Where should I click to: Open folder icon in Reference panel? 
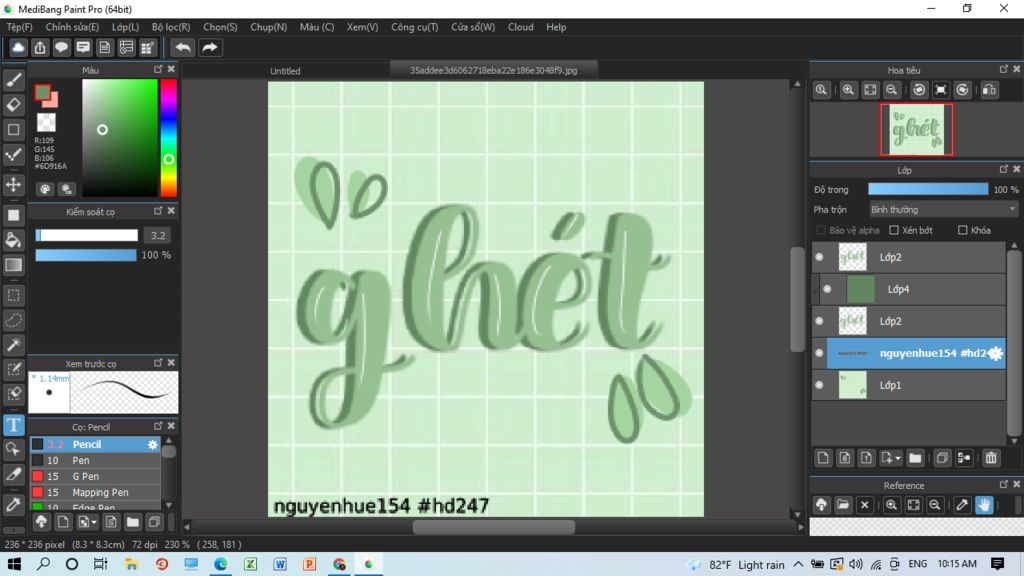[843, 505]
